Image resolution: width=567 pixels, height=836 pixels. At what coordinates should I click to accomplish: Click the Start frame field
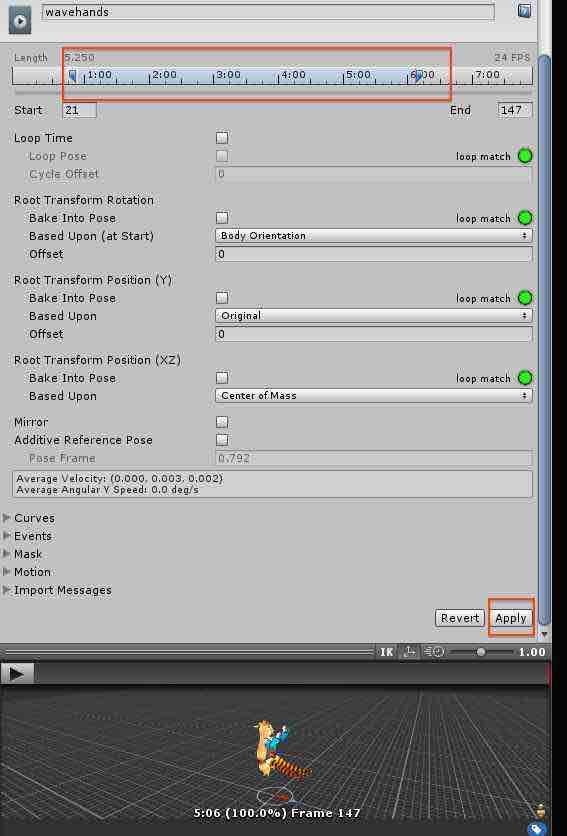pos(79,110)
